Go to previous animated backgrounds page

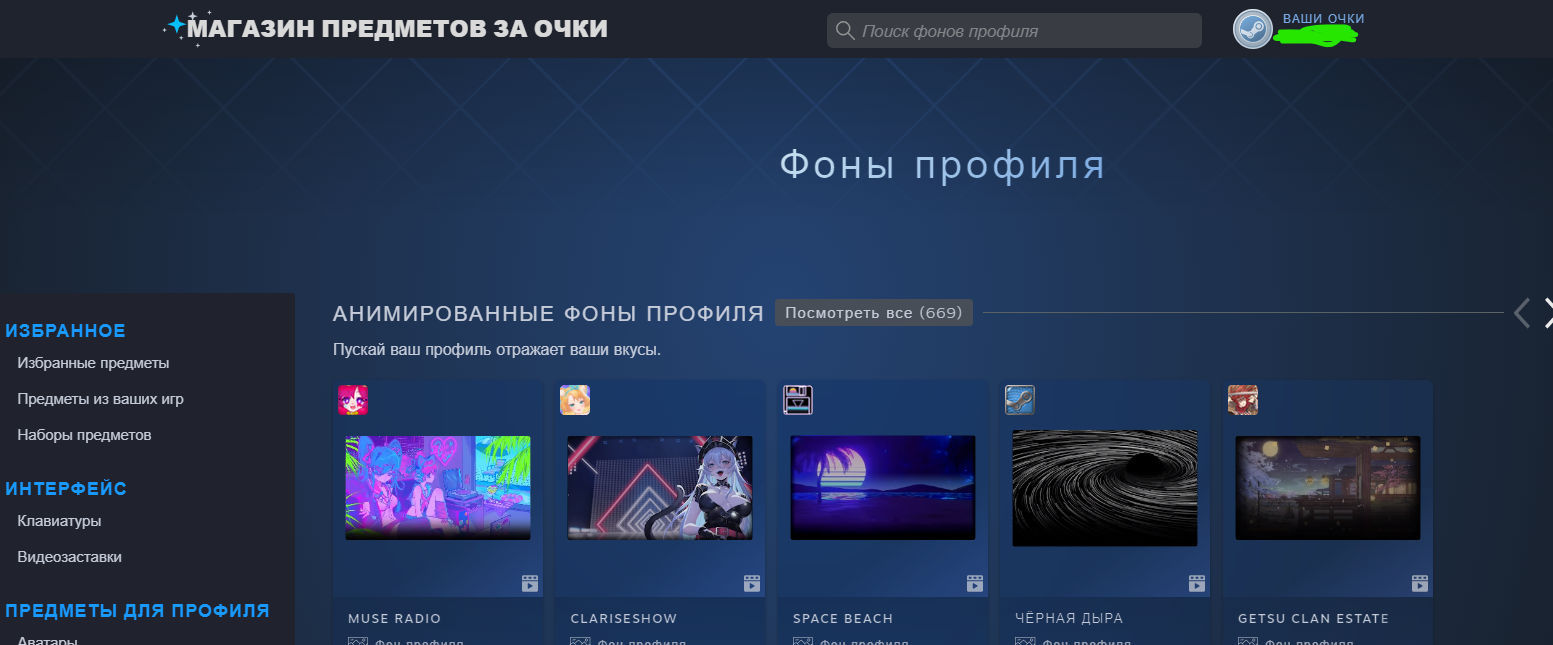coord(1521,313)
